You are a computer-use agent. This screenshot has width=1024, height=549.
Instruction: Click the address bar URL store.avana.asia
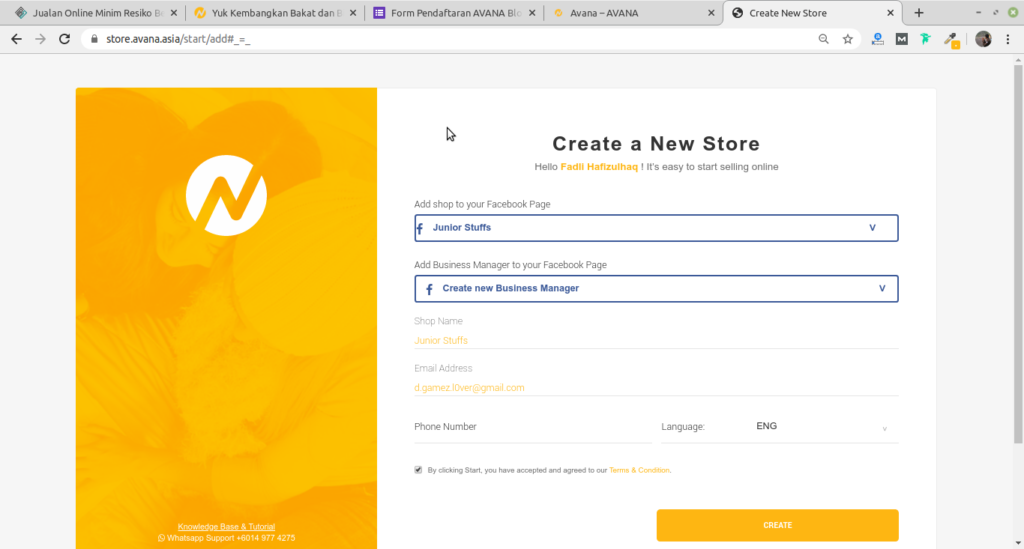coord(178,39)
